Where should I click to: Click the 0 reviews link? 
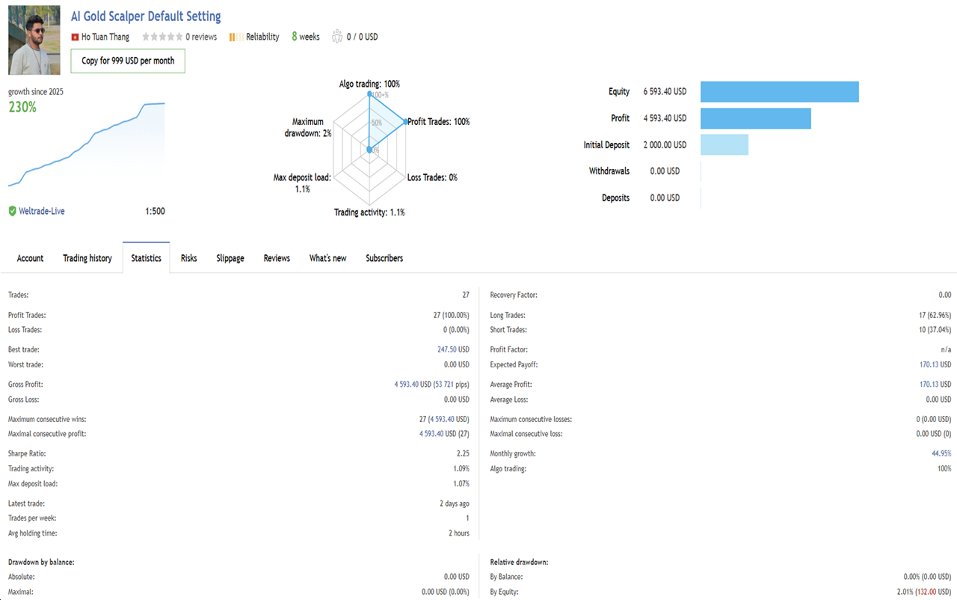tap(201, 37)
